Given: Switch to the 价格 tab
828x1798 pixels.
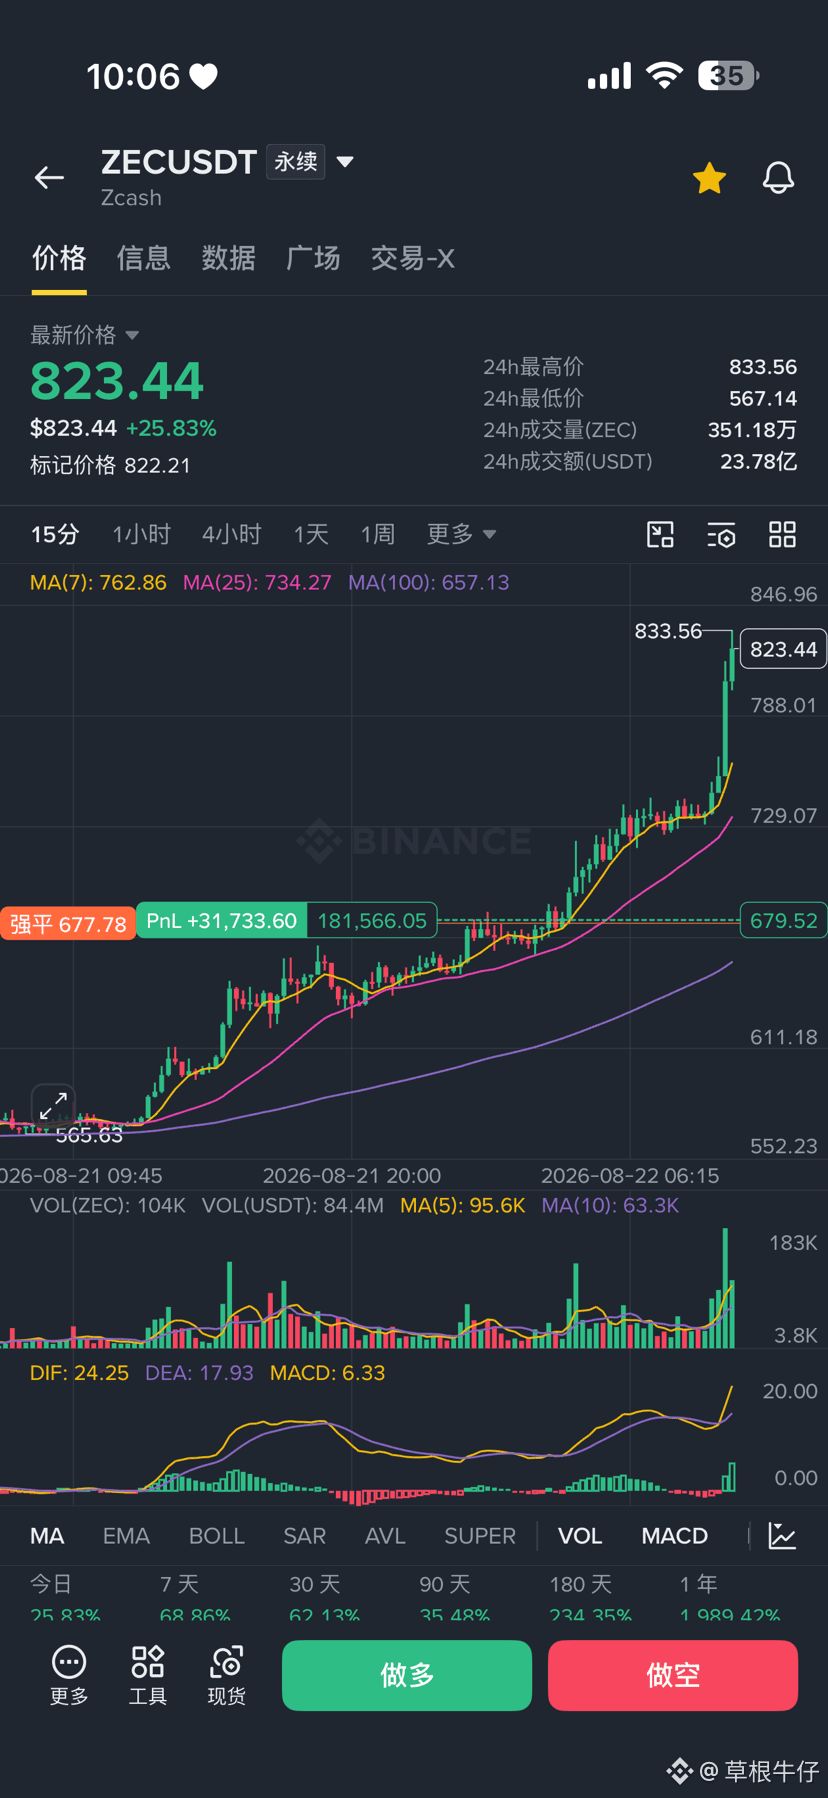Looking at the screenshot, I should pyautogui.click(x=59, y=258).
